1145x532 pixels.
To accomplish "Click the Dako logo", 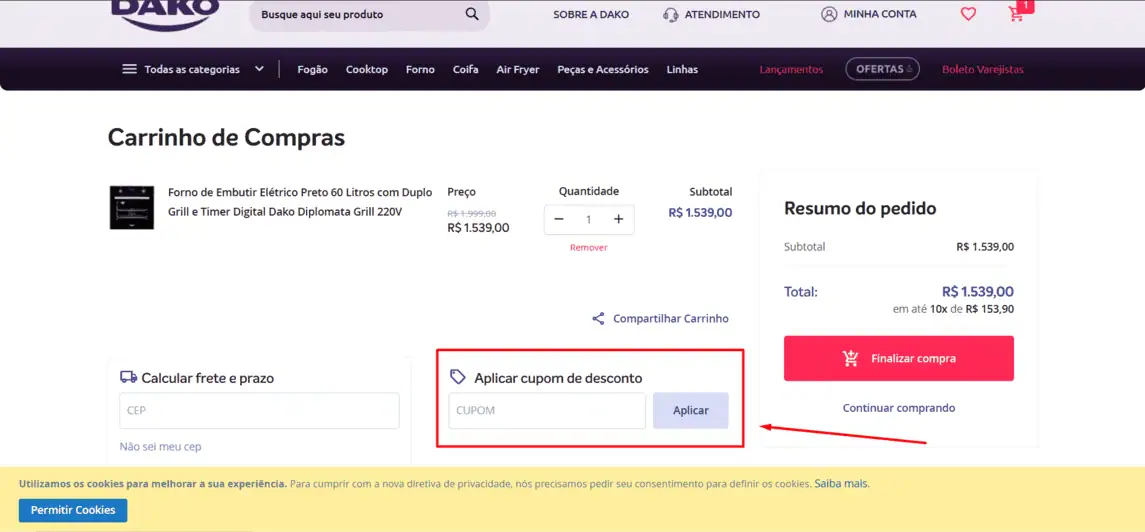I will tap(165, 15).
